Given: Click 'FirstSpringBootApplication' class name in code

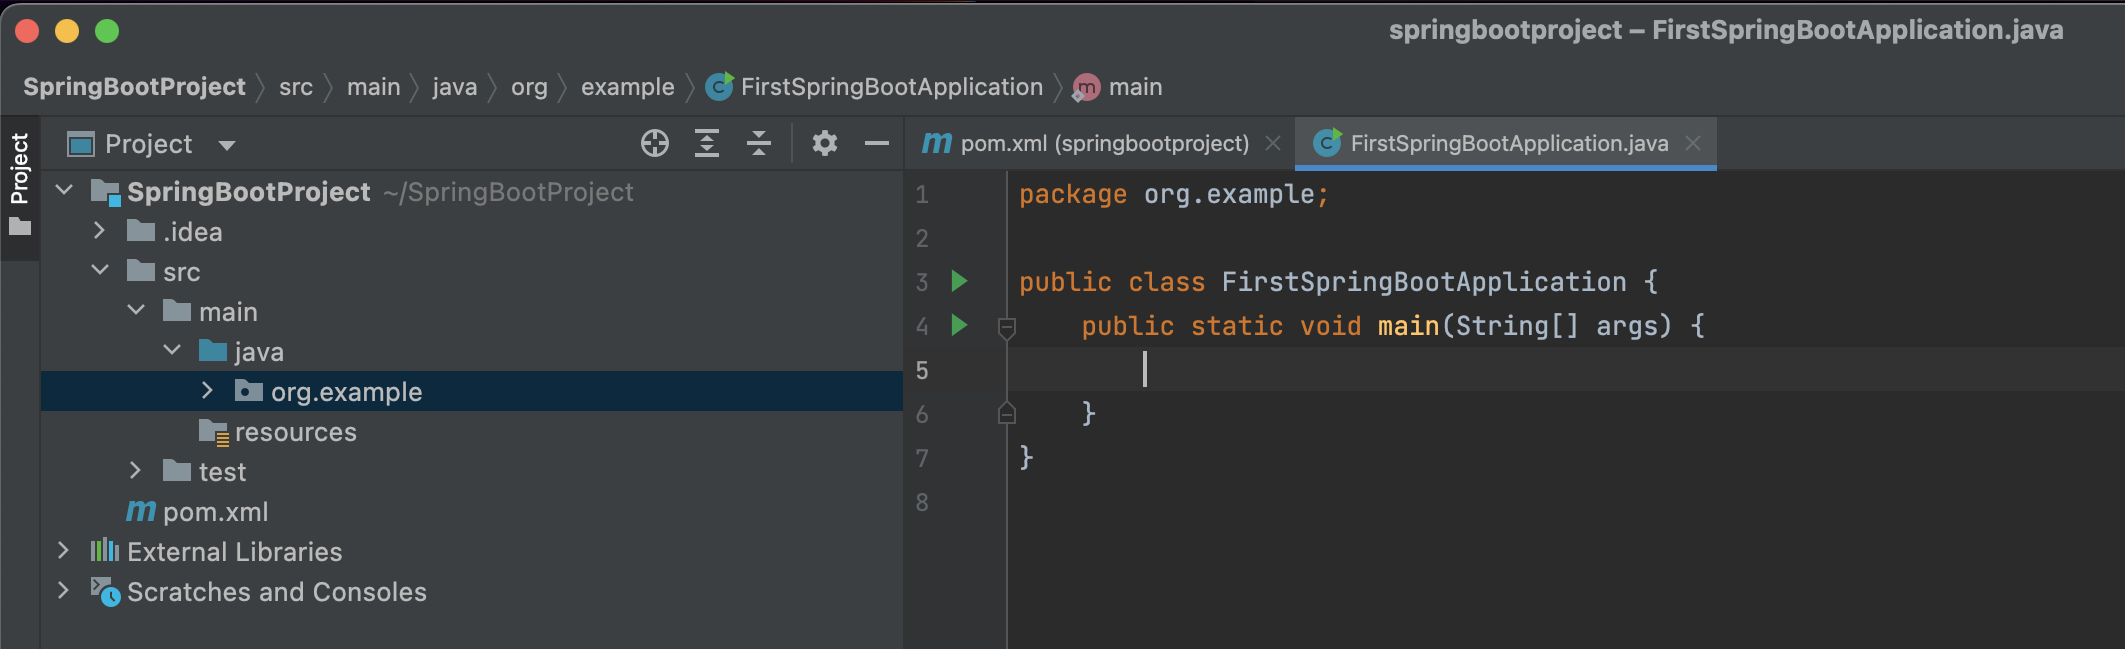Looking at the screenshot, I should pyautogui.click(x=1424, y=282).
